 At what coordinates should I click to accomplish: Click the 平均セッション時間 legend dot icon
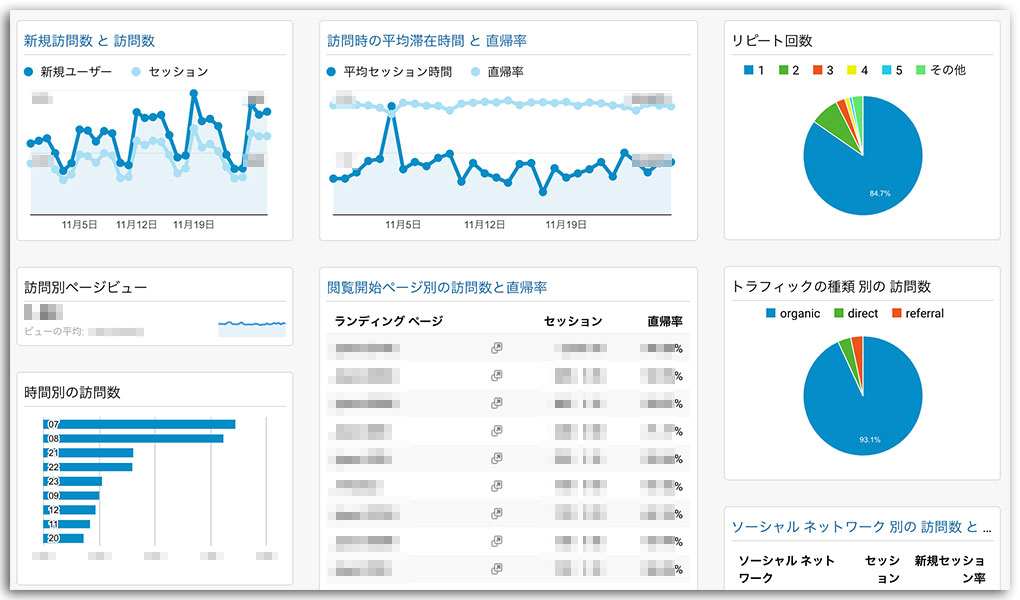(x=333, y=71)
